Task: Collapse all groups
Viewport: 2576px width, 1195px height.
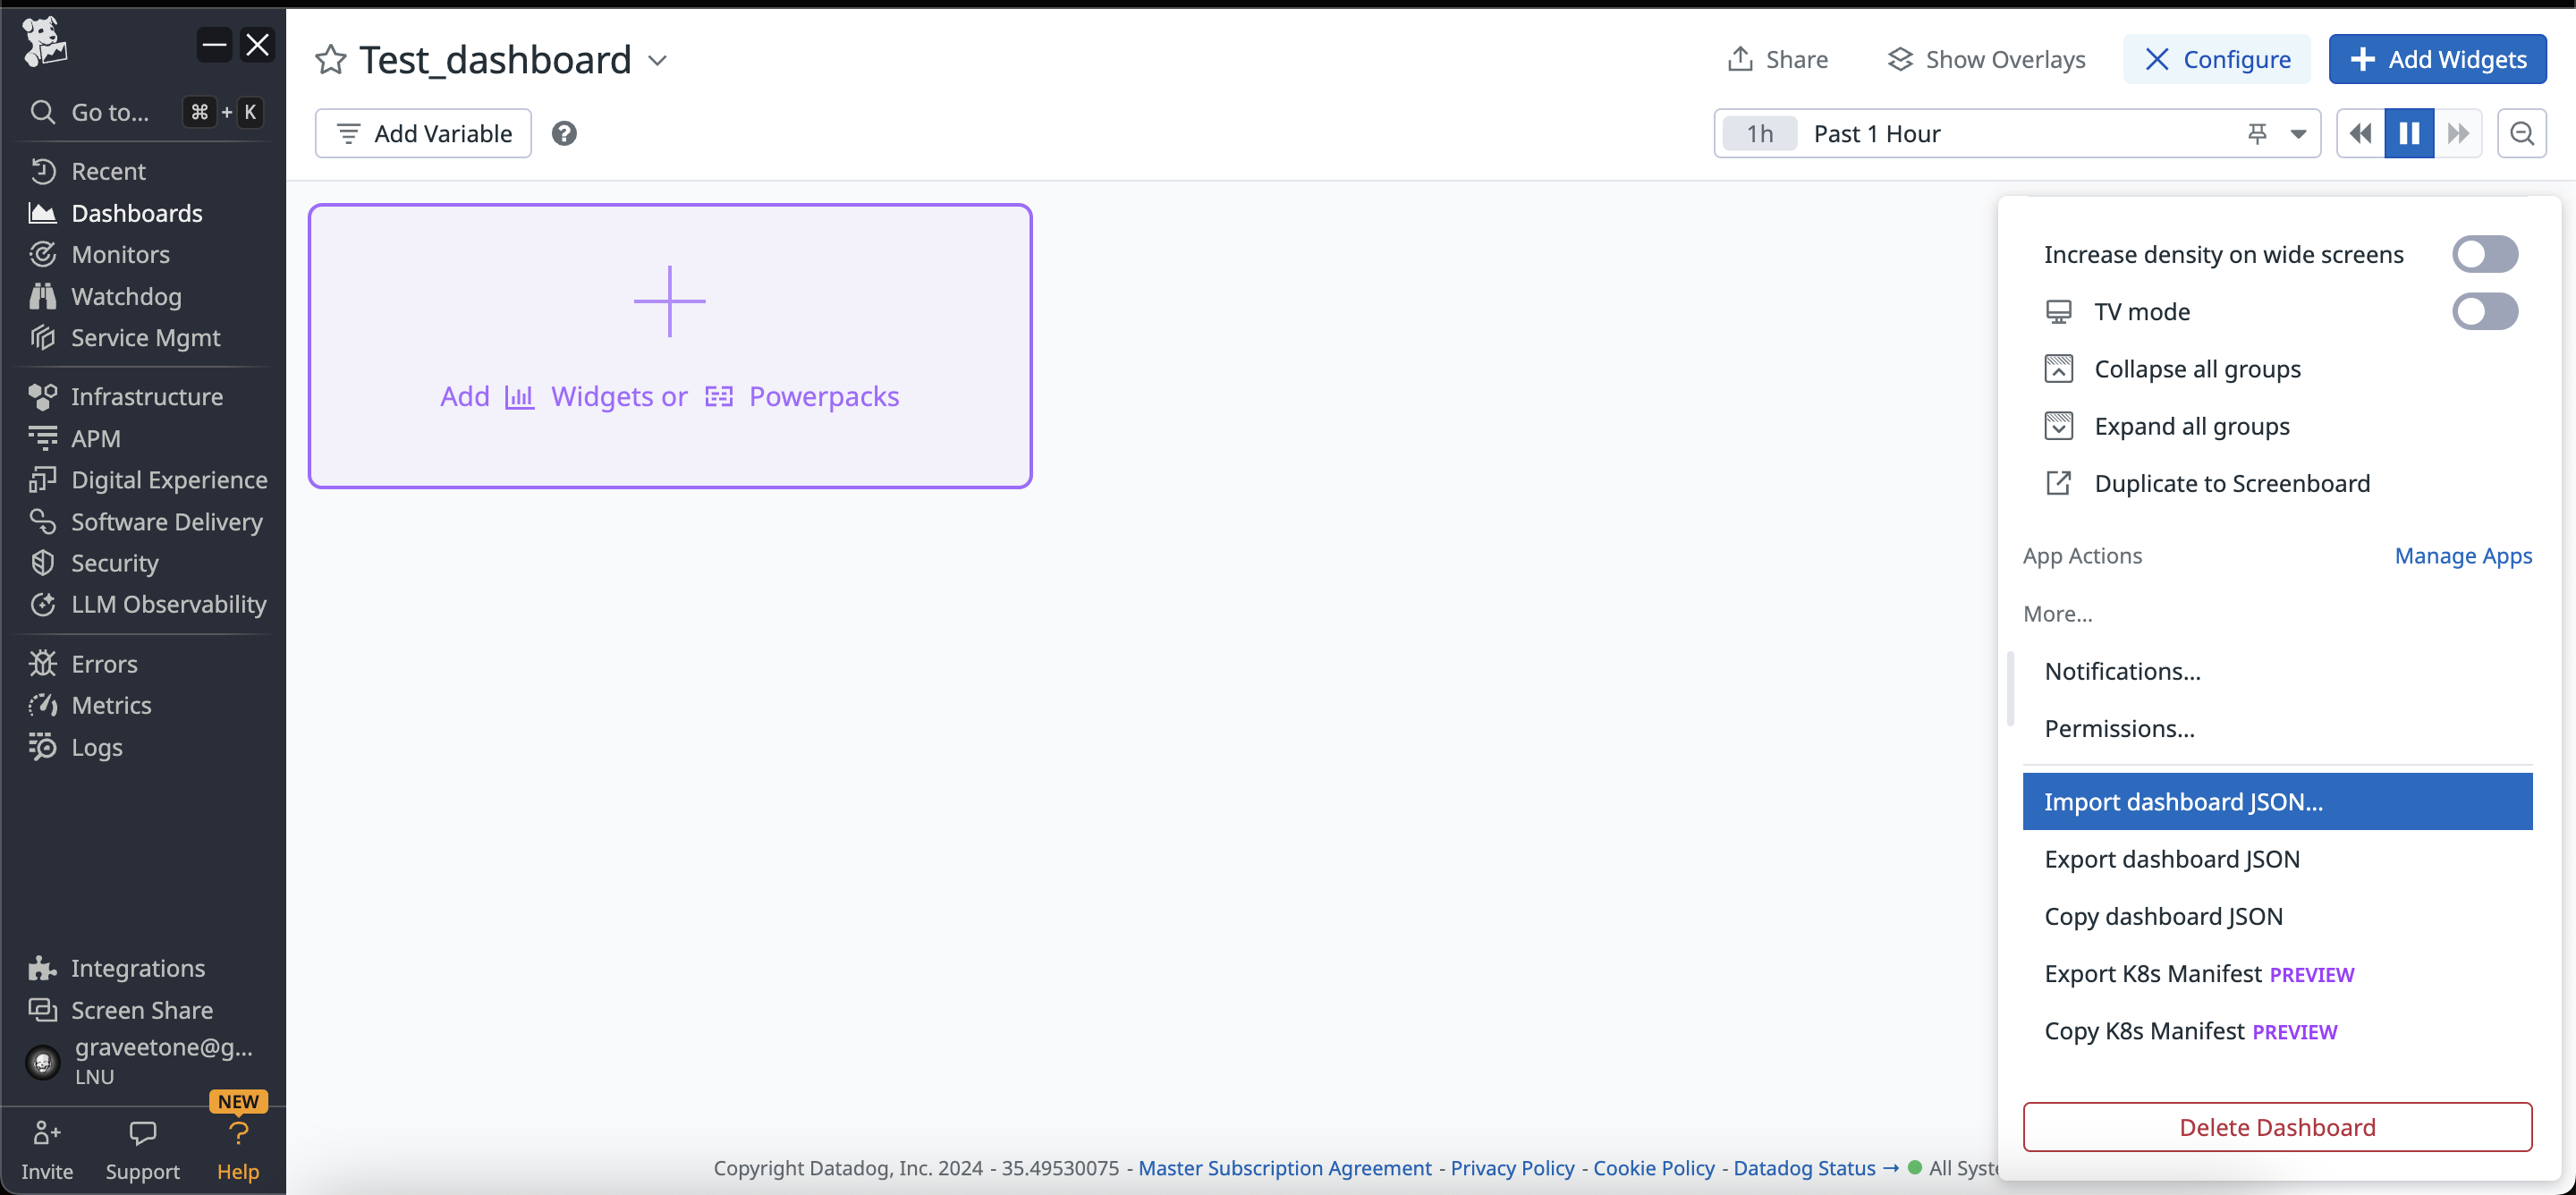Action: 2197,369
